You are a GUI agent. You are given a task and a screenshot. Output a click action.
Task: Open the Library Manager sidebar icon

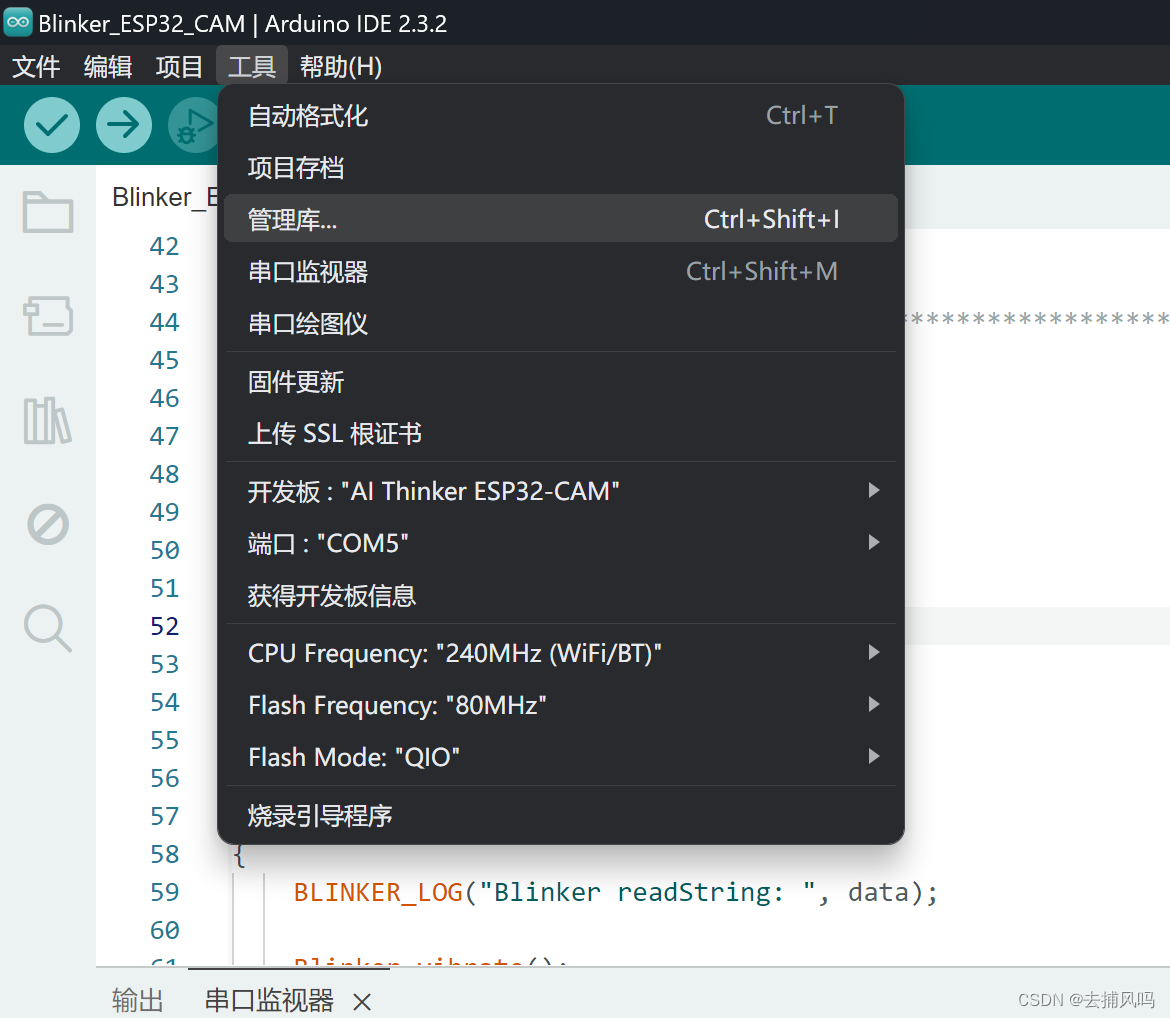(48, 421)
